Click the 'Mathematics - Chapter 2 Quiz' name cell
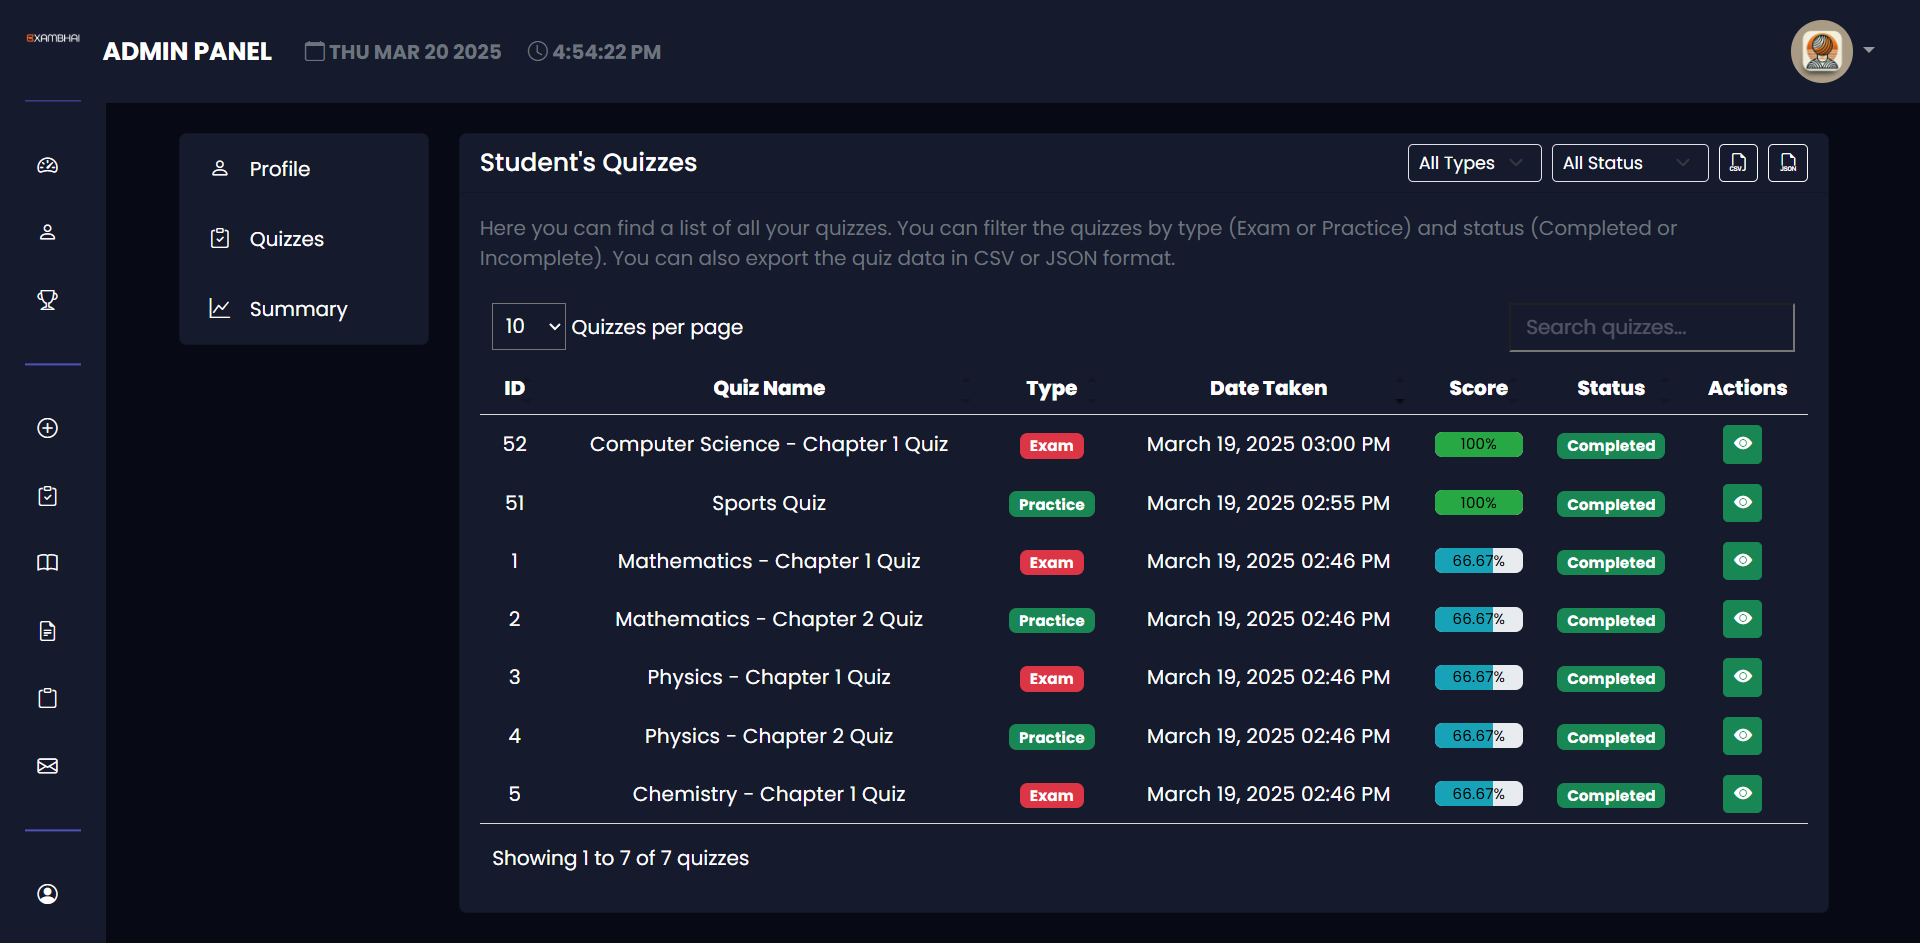The width and height of the screenshot is (1920, 943). (769, 619)
